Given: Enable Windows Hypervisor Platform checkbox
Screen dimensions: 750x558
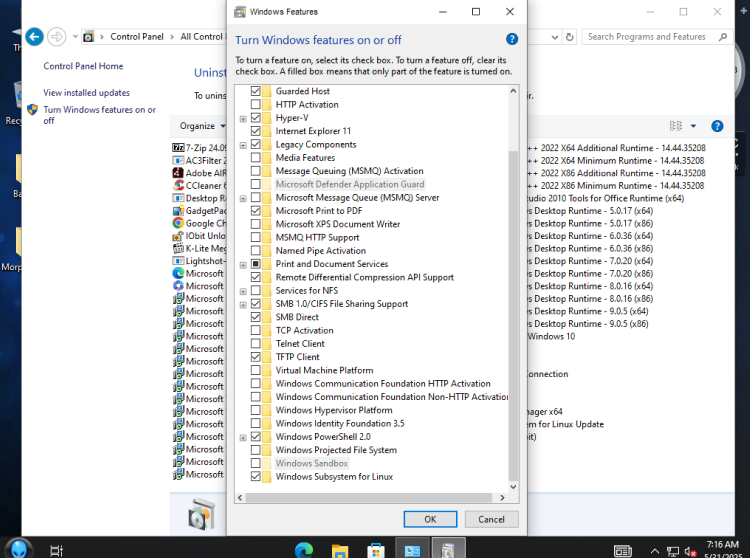Looking at the screenshot, I should (255, 410).
